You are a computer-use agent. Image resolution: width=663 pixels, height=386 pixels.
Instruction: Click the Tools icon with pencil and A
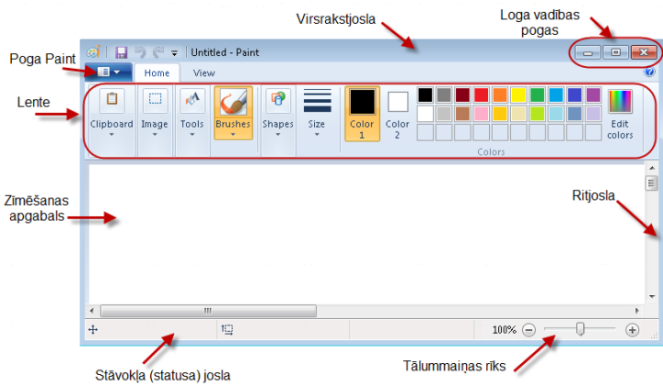coord(192,100)
